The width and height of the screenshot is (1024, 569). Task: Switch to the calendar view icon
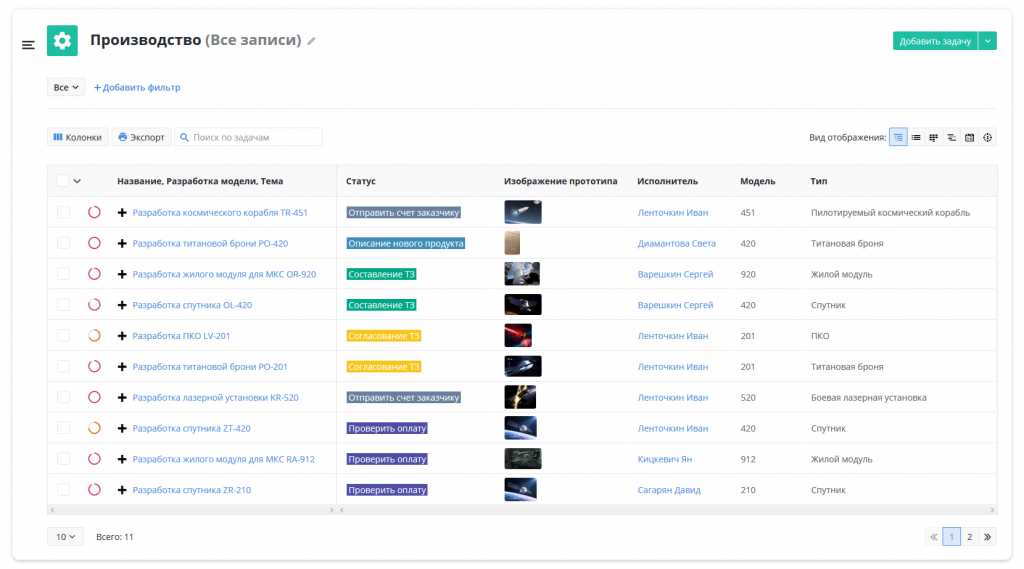969,137
